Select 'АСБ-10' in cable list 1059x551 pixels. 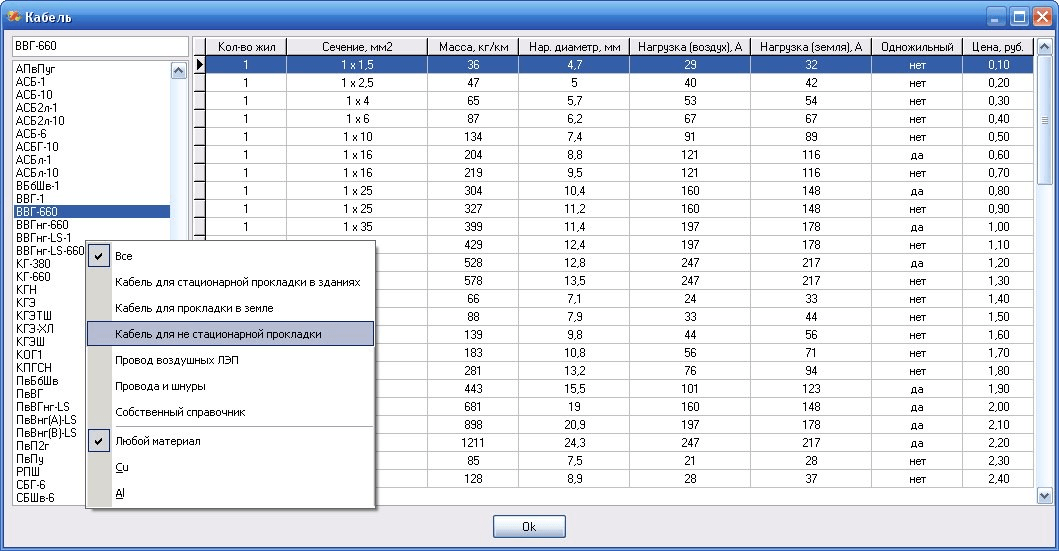33,95
